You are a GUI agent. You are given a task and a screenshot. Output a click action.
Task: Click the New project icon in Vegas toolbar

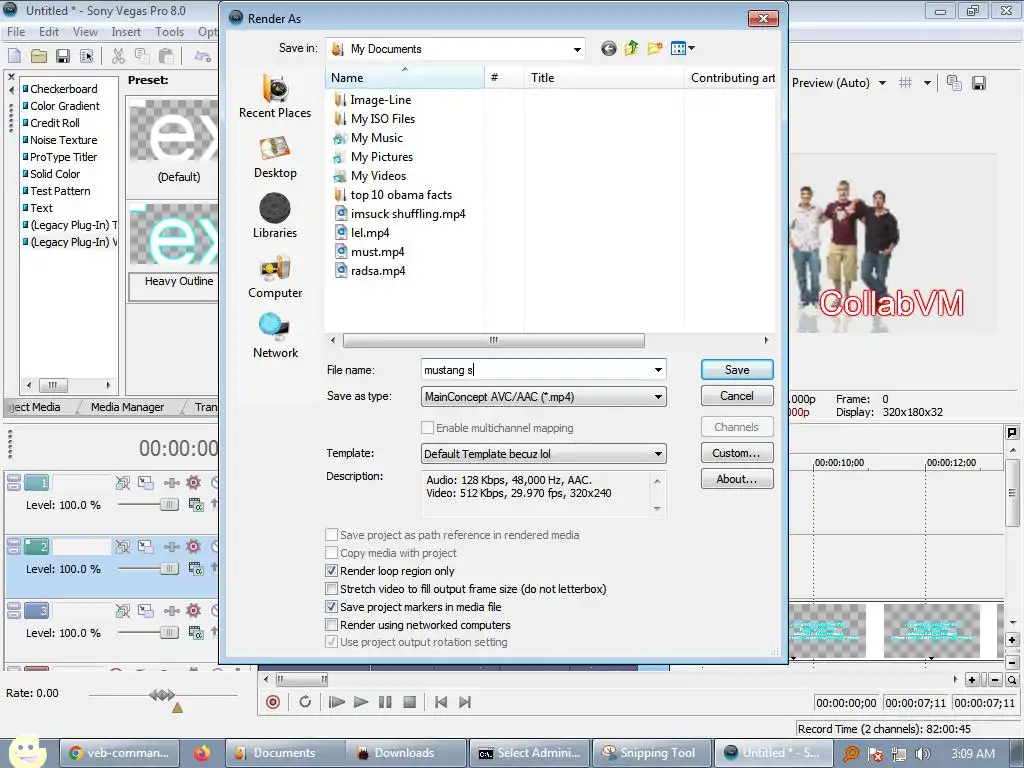click(14, 56)
